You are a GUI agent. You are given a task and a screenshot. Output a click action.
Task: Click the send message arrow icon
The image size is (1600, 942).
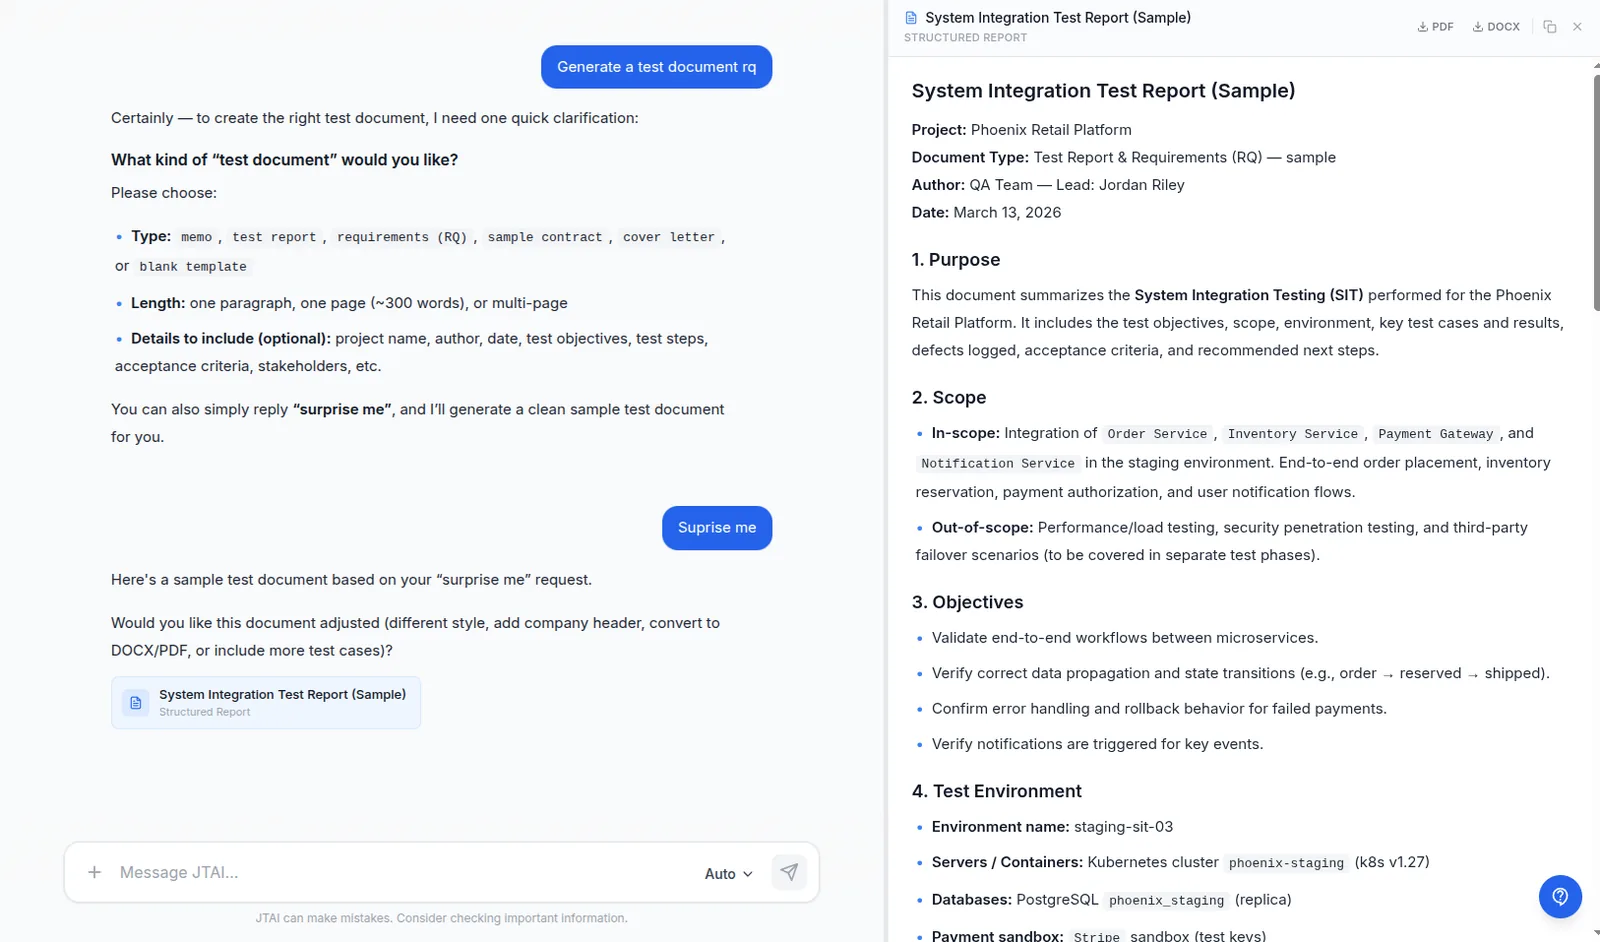[789, 872]
